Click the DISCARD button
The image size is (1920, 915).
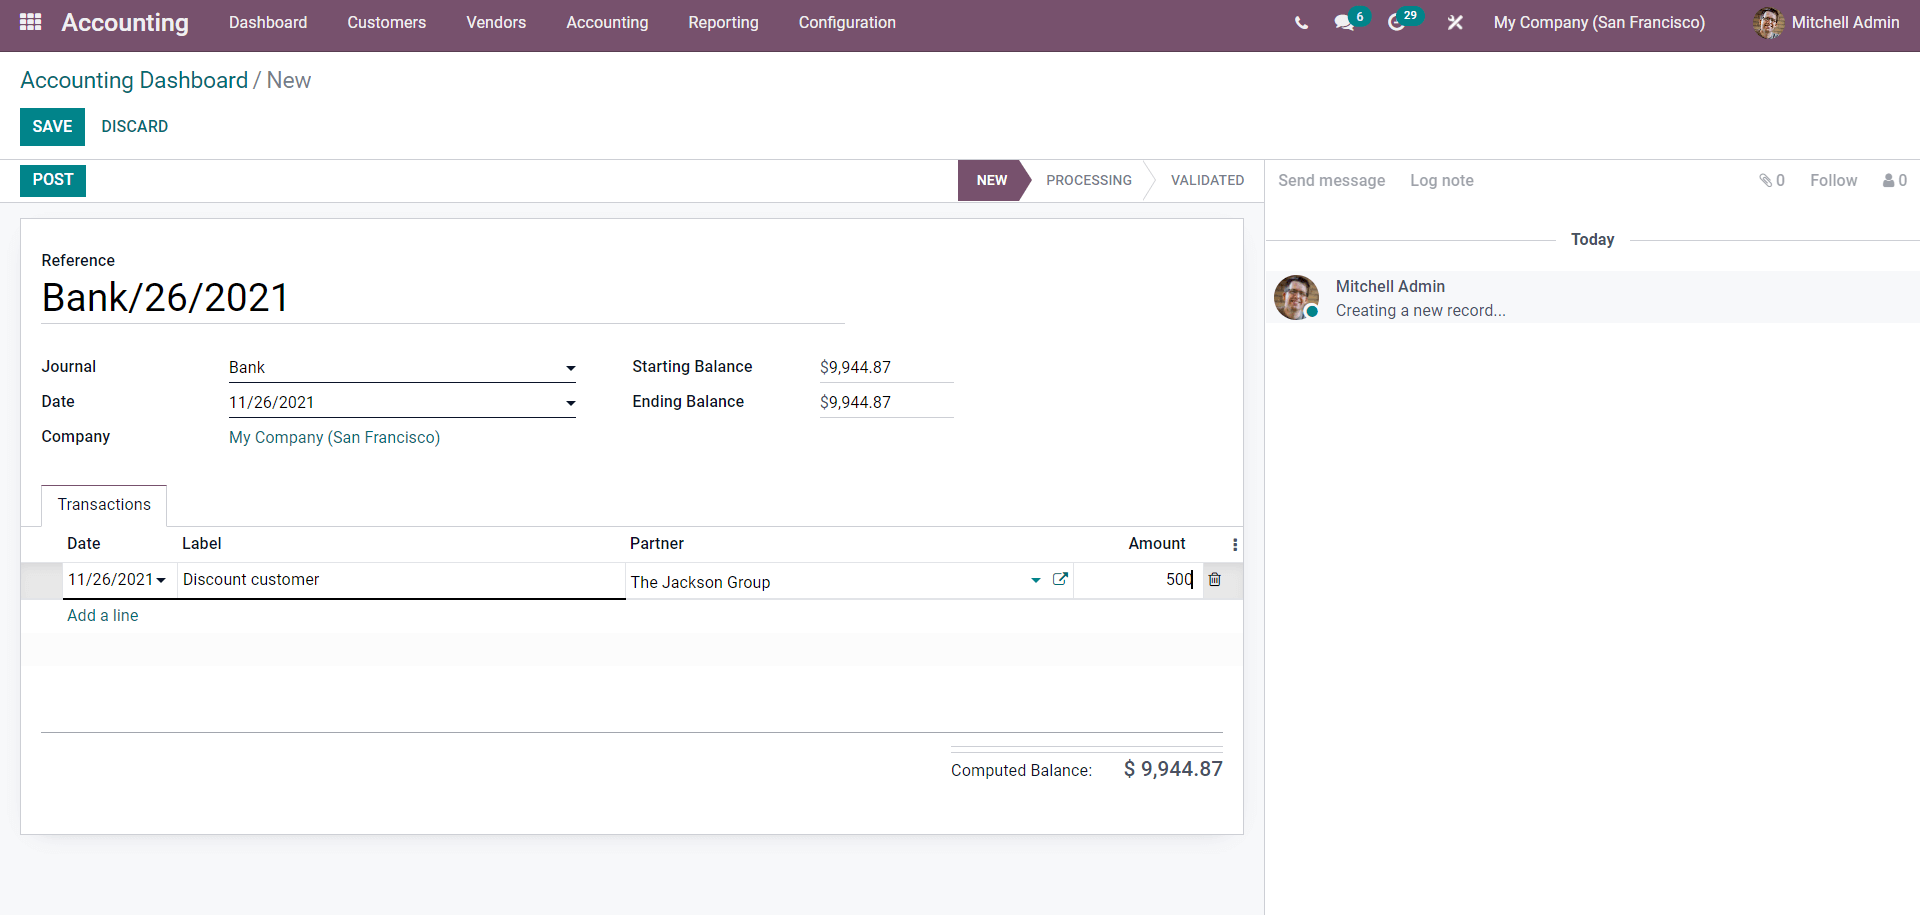(x=134, y=126)
